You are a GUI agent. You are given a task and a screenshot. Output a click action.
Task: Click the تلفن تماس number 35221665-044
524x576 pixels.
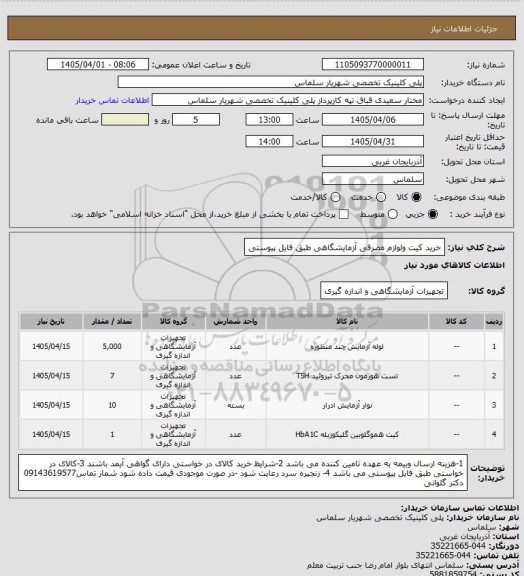tap(443, 555)
